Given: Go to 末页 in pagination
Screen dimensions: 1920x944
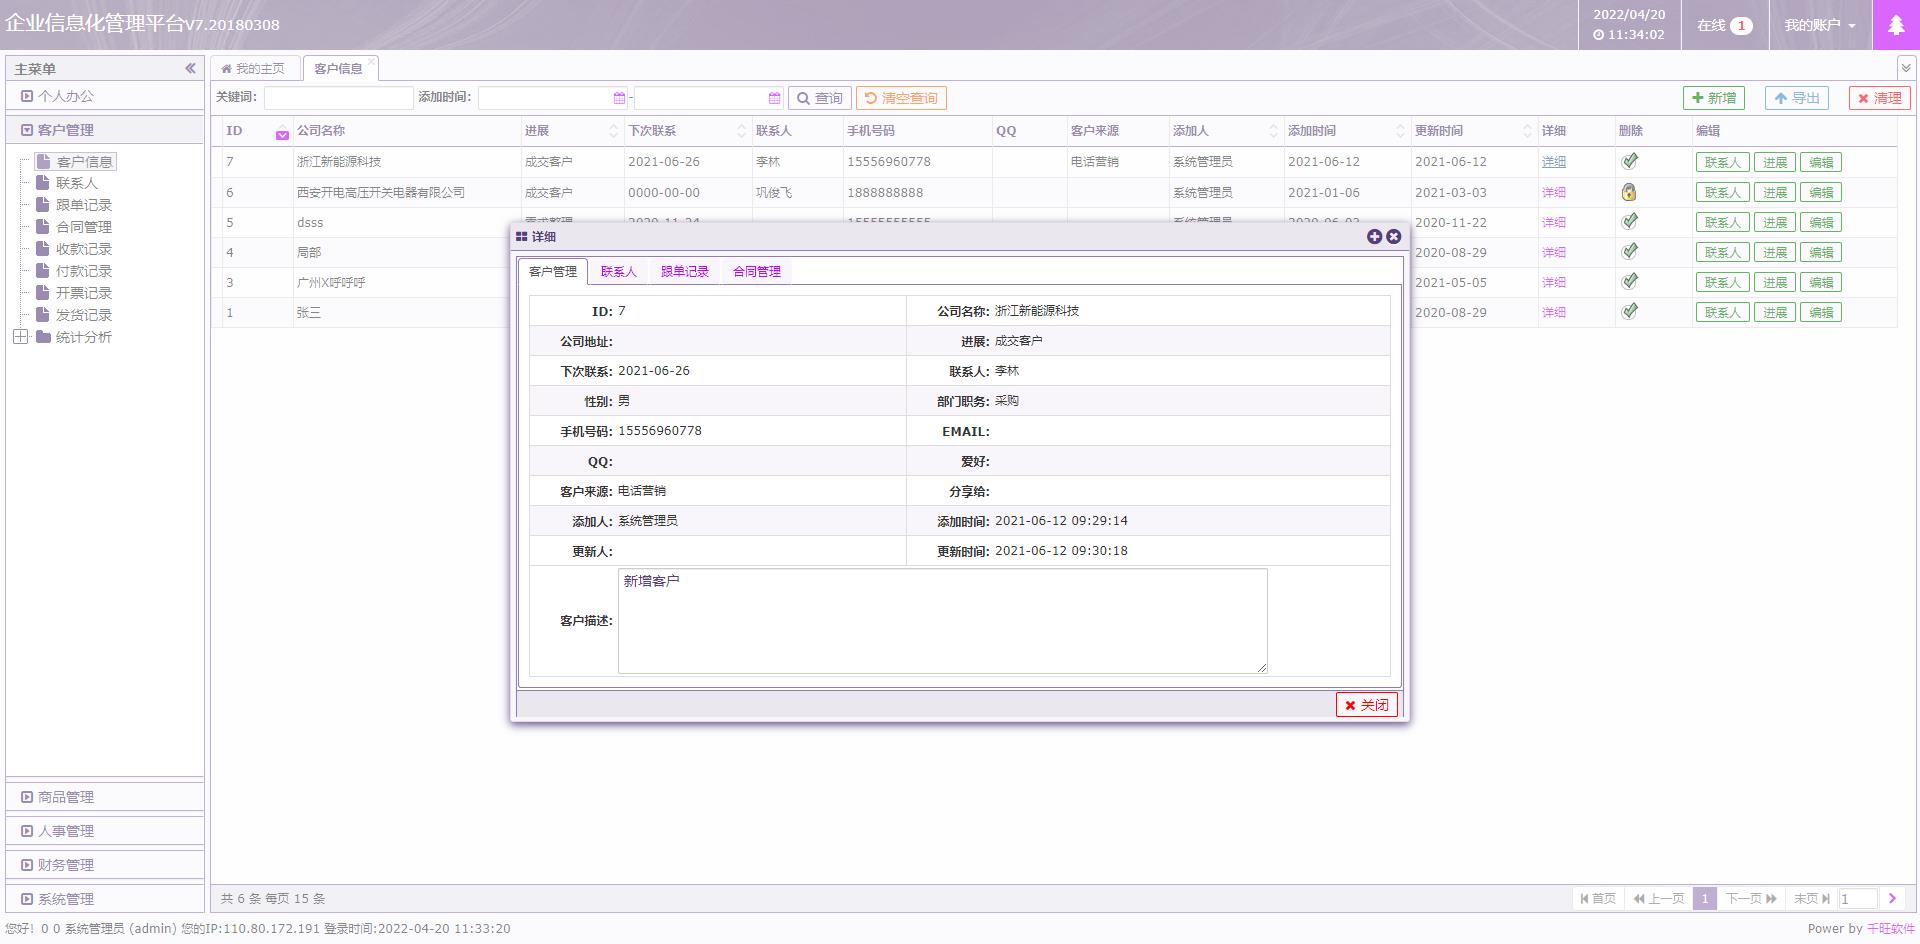Looking at the screenshot, I should (1812, 899).
